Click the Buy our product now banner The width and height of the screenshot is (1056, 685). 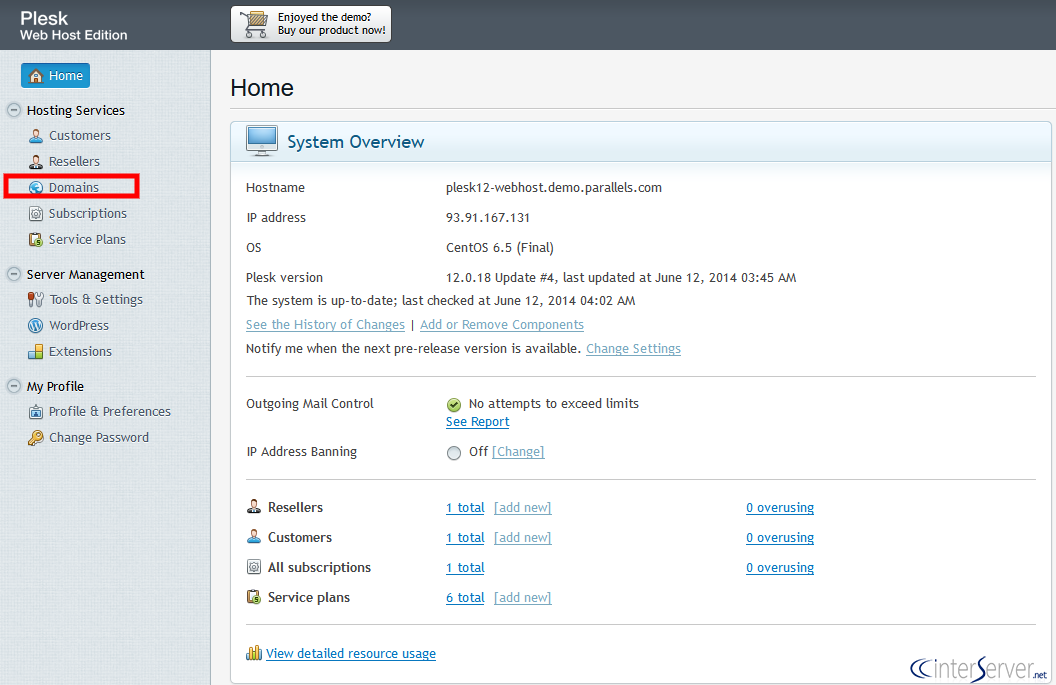click(310, 24)
